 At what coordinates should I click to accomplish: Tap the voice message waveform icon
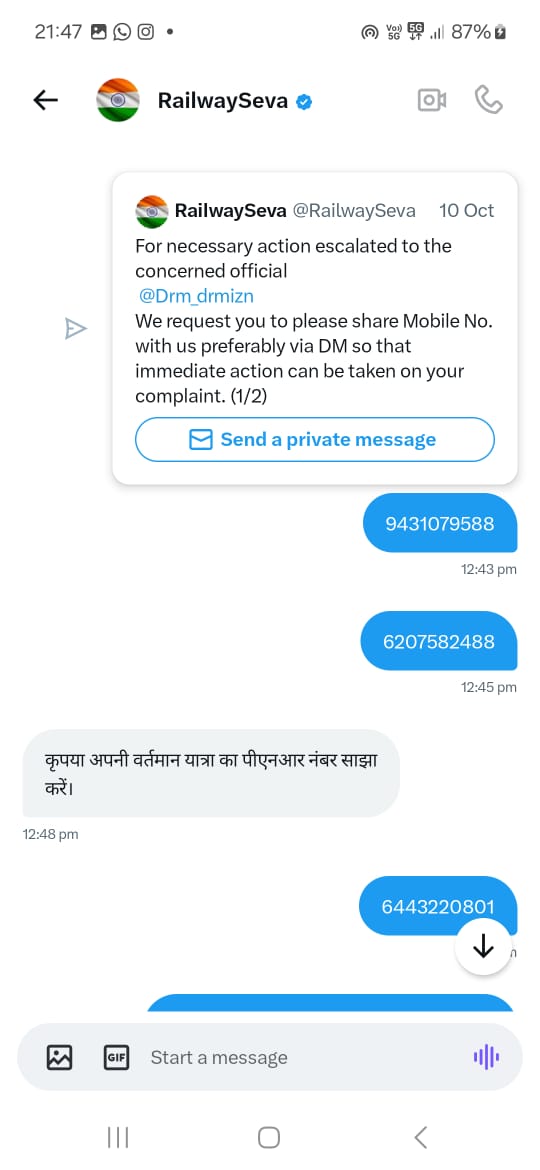coord(486,1057)
